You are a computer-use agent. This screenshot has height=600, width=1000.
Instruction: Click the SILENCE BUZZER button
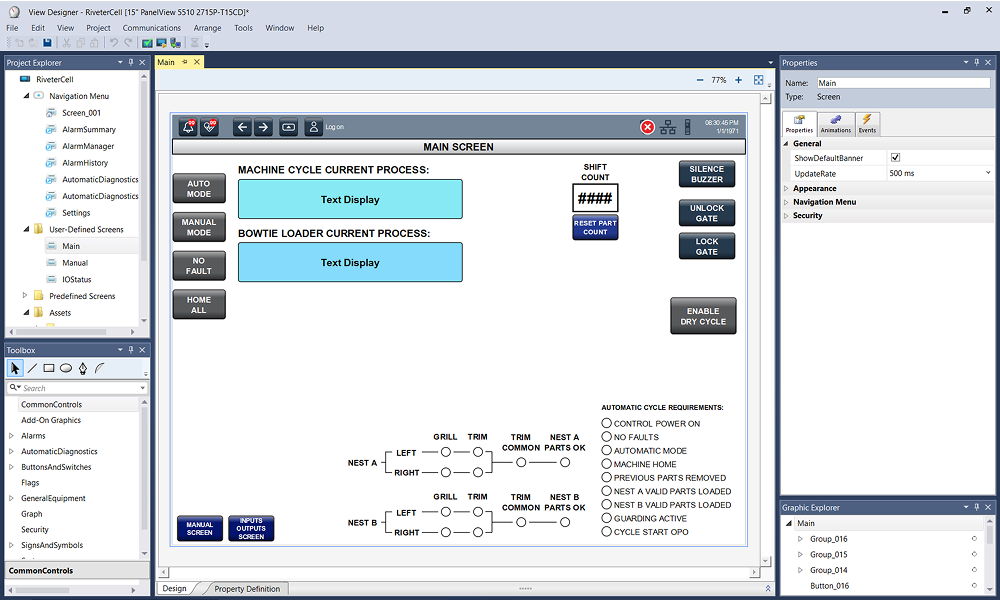click(706, 174)
